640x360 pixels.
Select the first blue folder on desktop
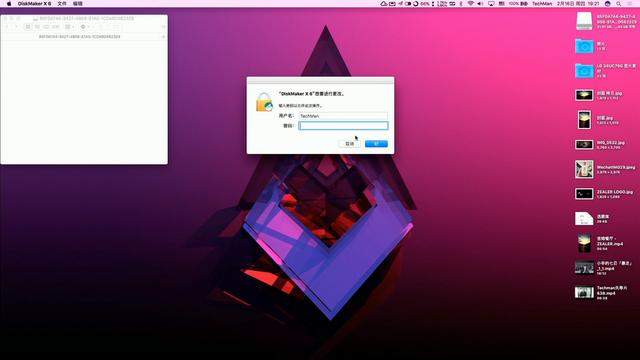[x=584, y=46]
